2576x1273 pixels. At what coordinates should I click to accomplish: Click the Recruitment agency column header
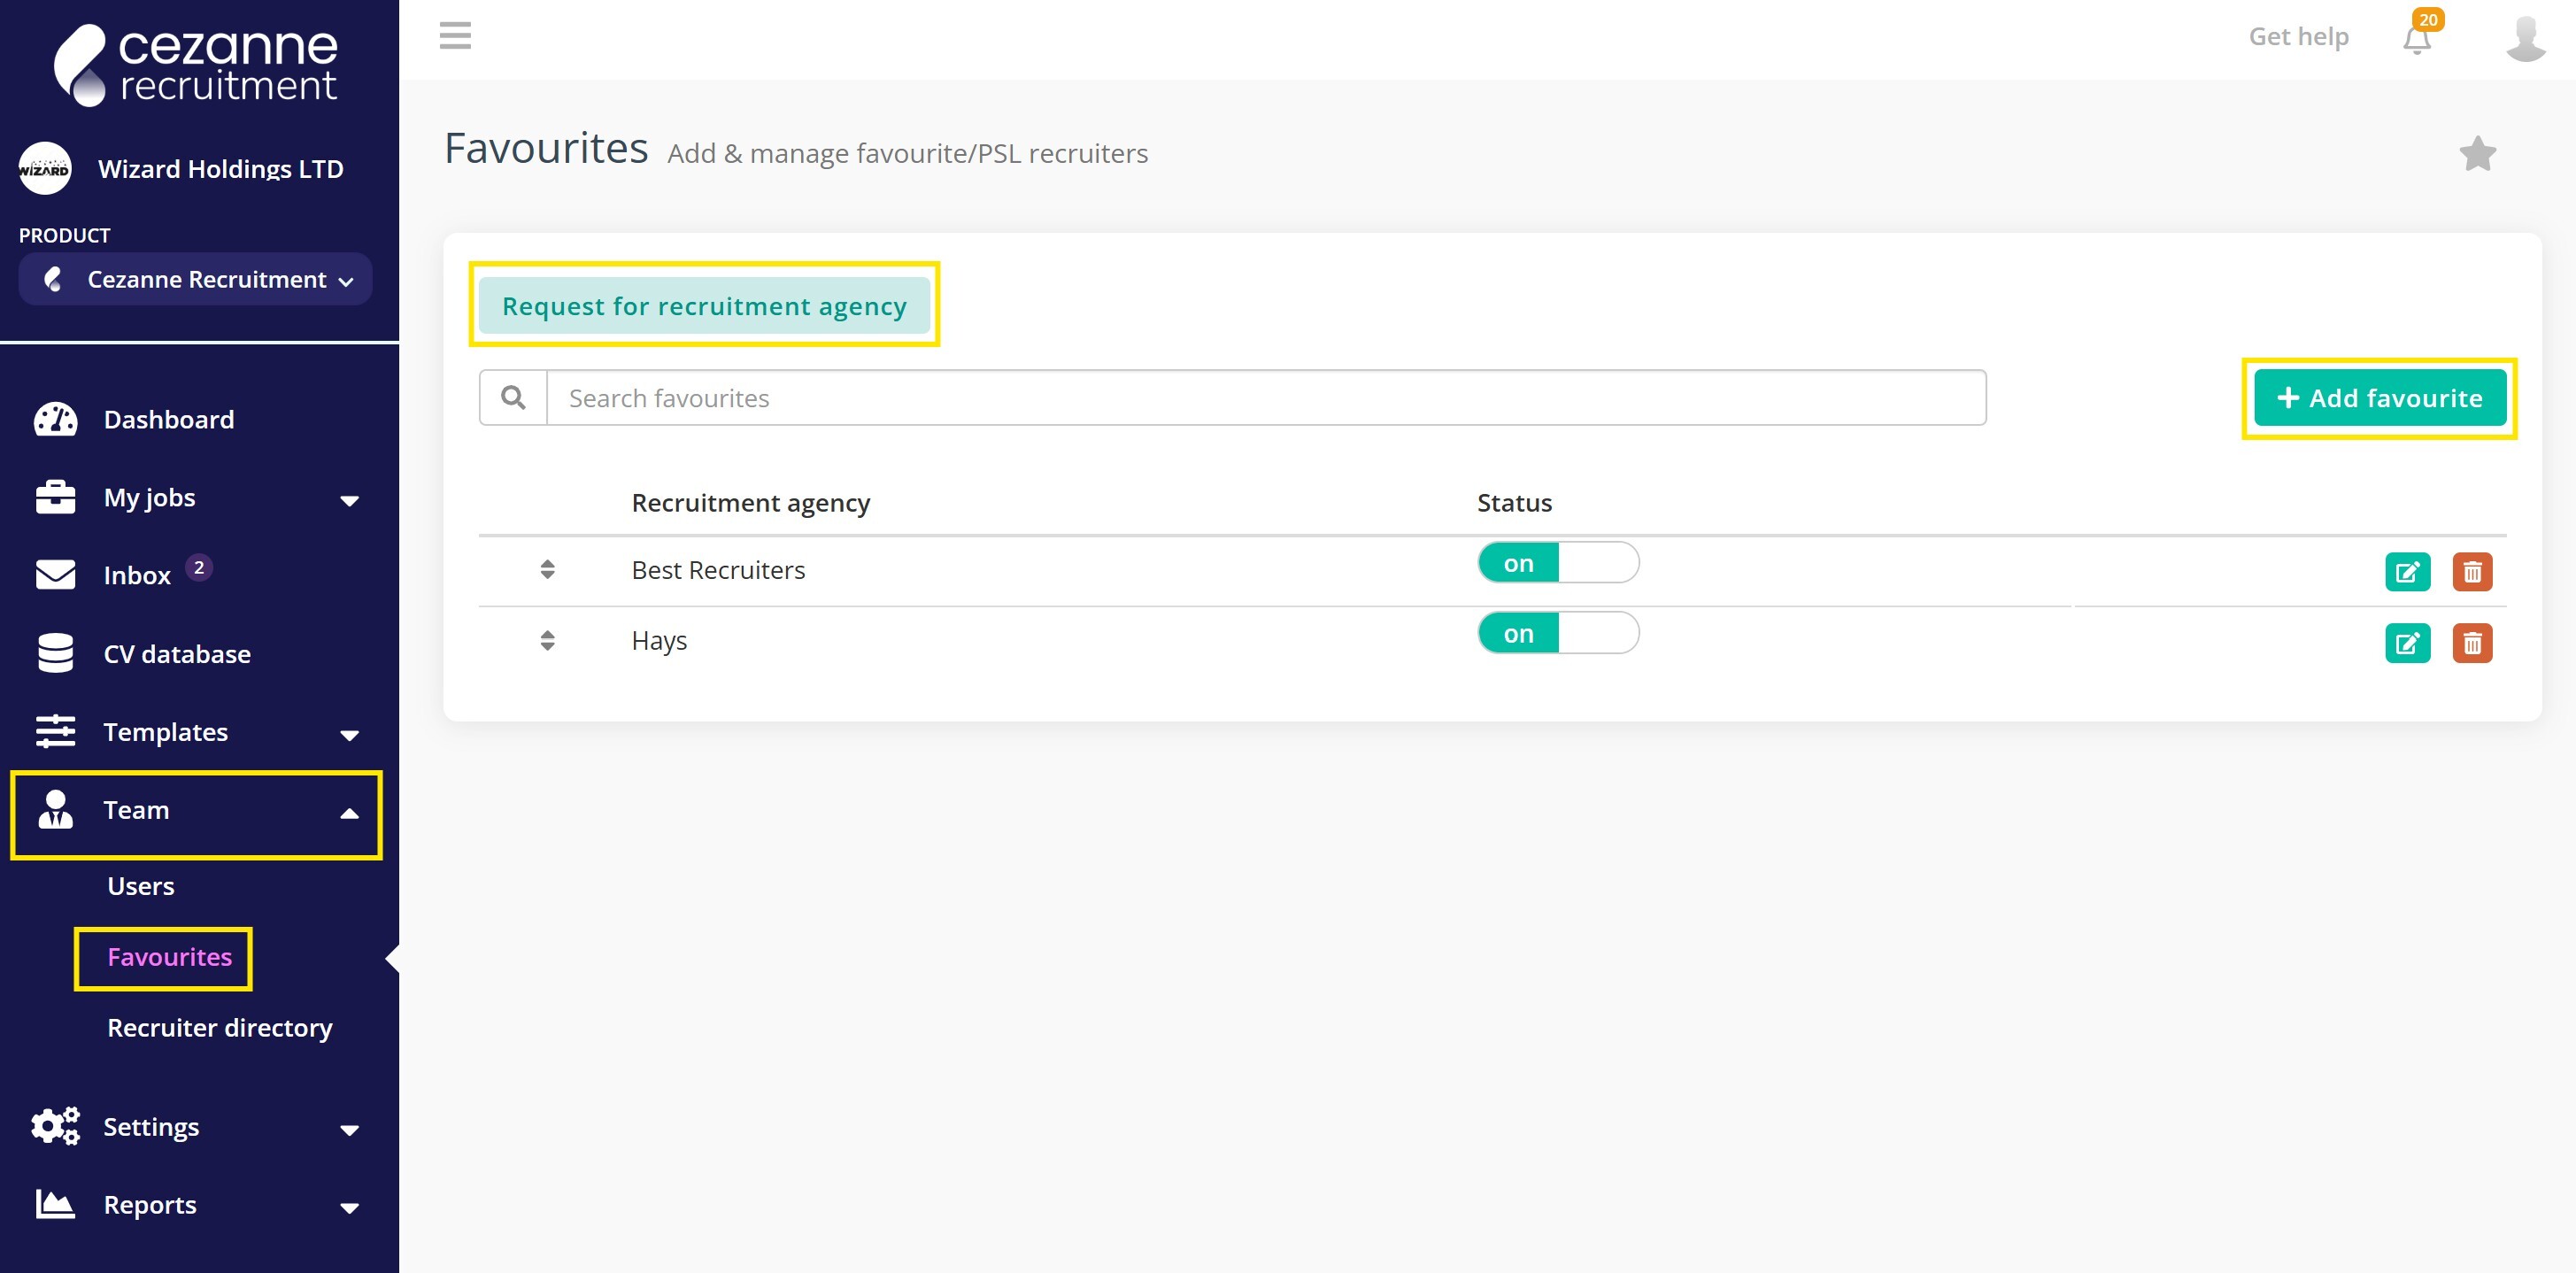click(x=750, y=503)
